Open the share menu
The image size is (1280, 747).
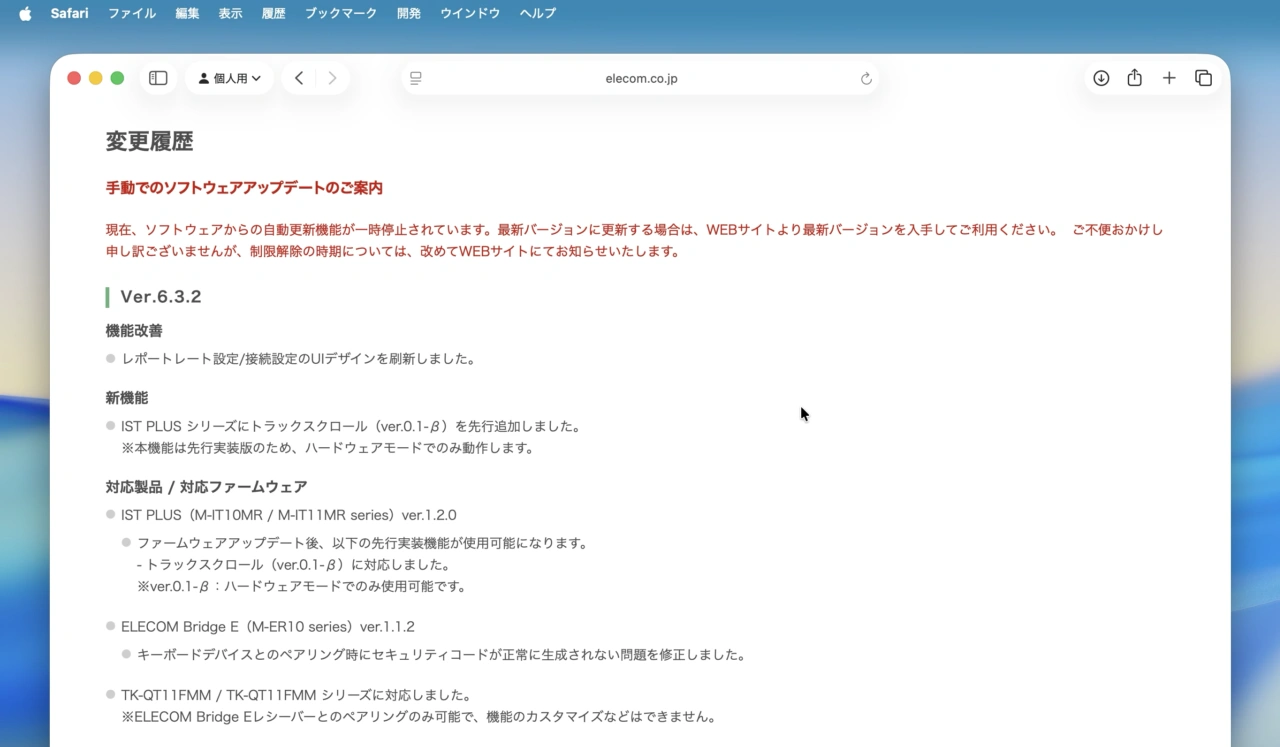[1135, 78]
